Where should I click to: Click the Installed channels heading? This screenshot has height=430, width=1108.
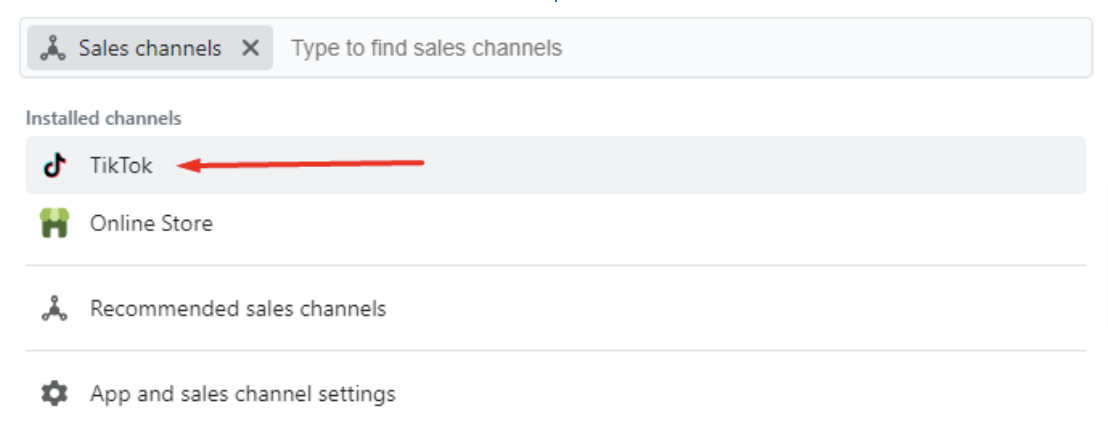coord(104,118)
